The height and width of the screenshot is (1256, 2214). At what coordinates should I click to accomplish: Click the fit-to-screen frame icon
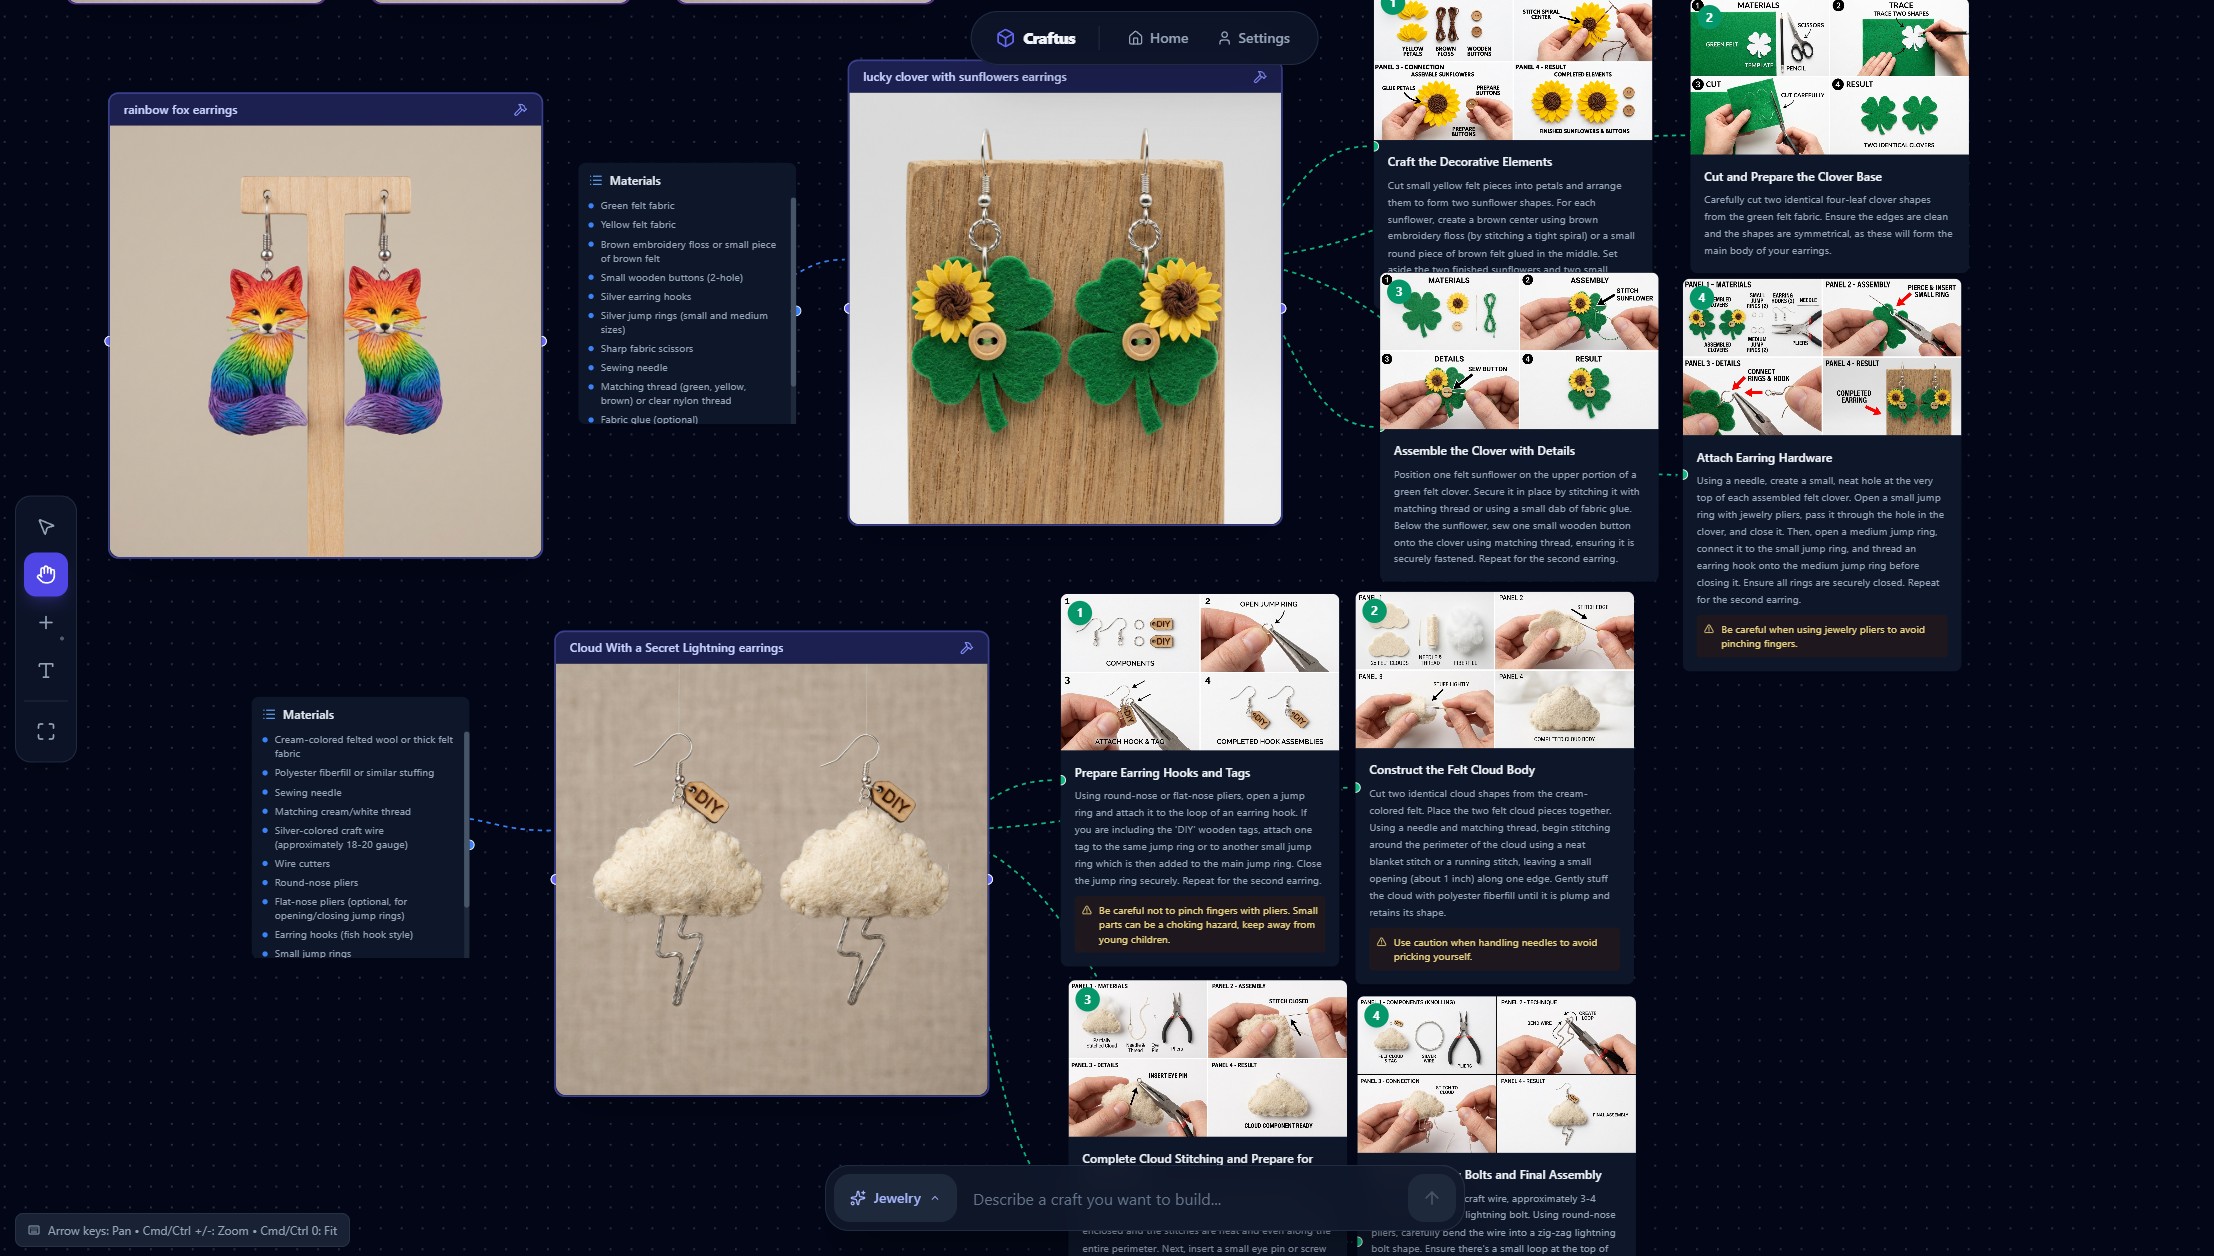(46, 732)
